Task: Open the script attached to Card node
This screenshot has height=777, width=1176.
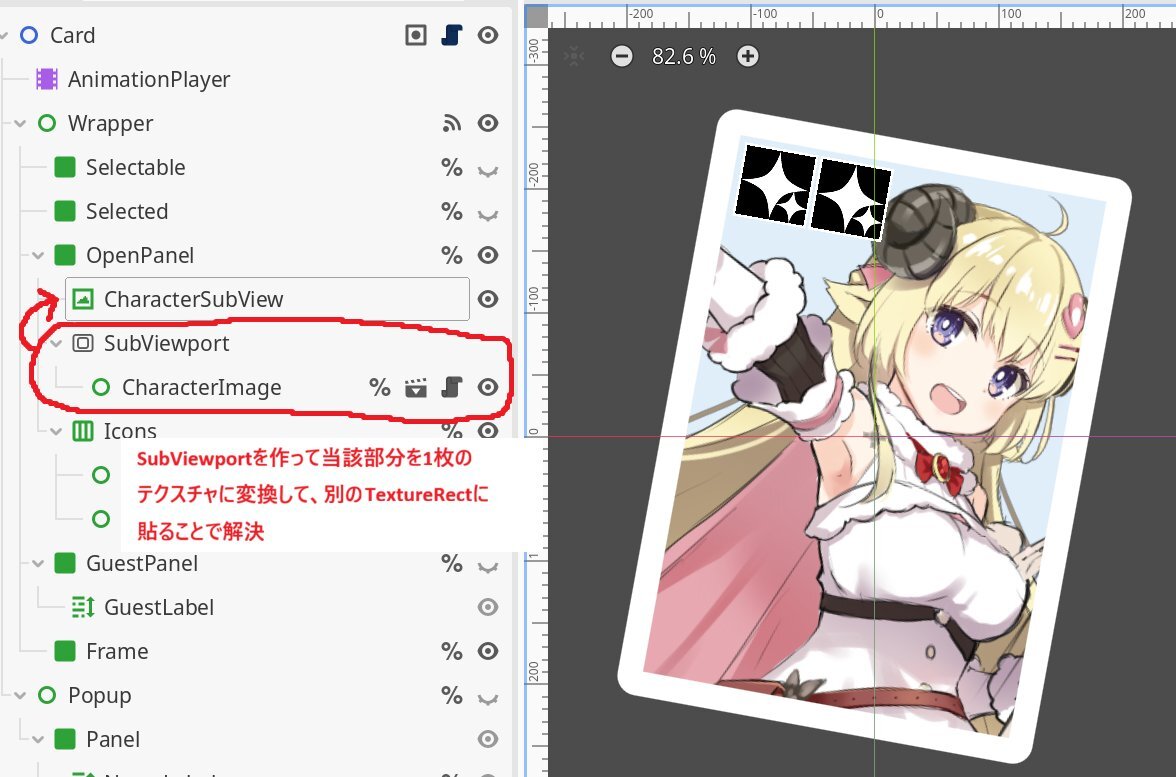Action: [x=452, y=35]
